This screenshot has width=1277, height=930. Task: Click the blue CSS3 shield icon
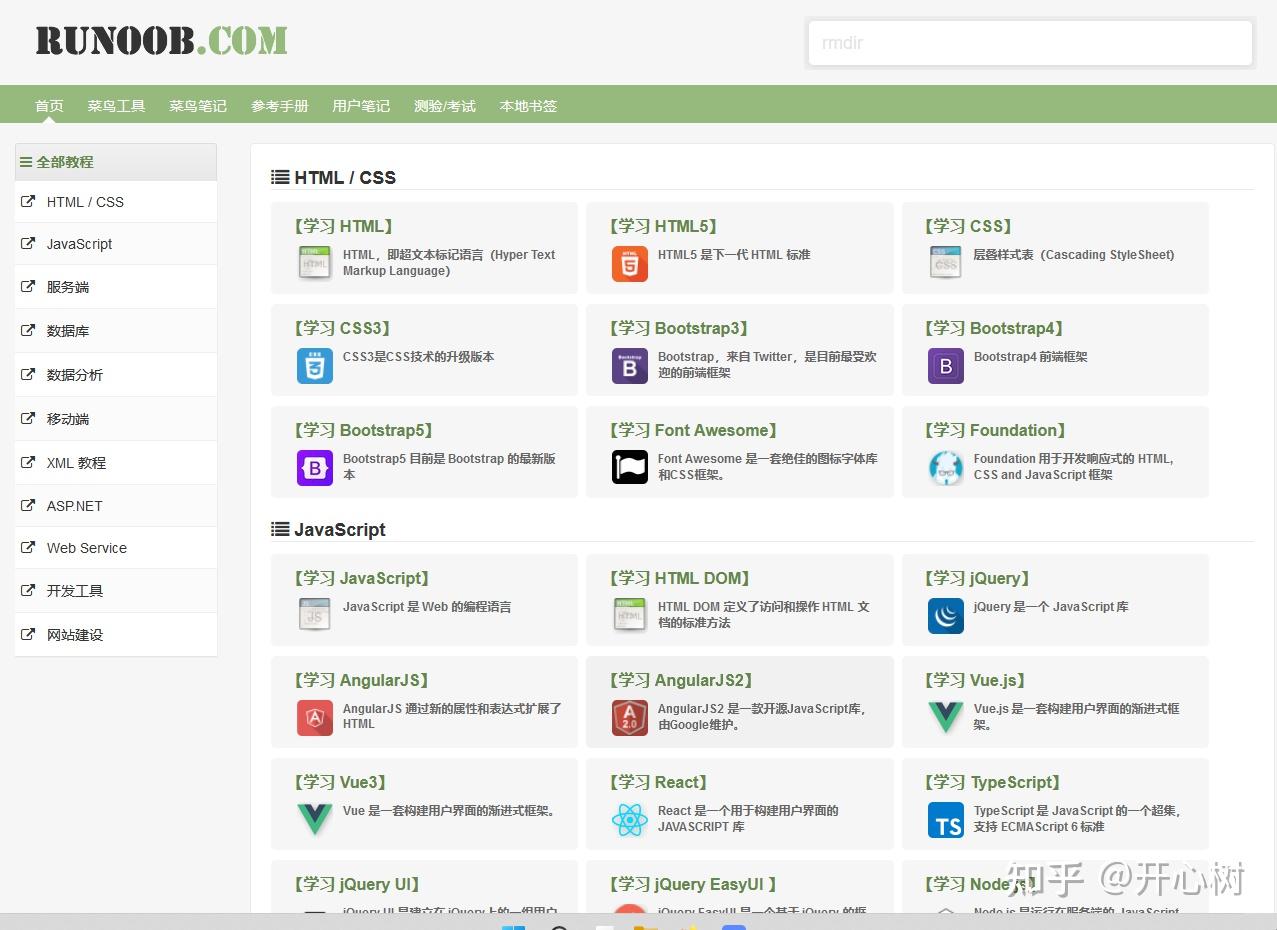(315, 365)
